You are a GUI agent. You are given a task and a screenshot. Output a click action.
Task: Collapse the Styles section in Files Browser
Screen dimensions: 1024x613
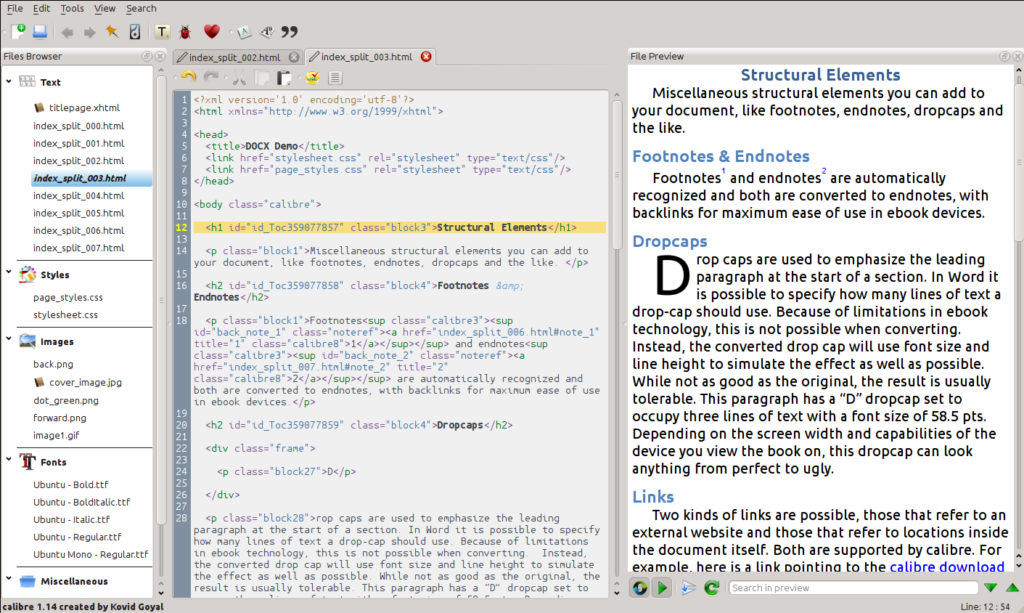8,274
